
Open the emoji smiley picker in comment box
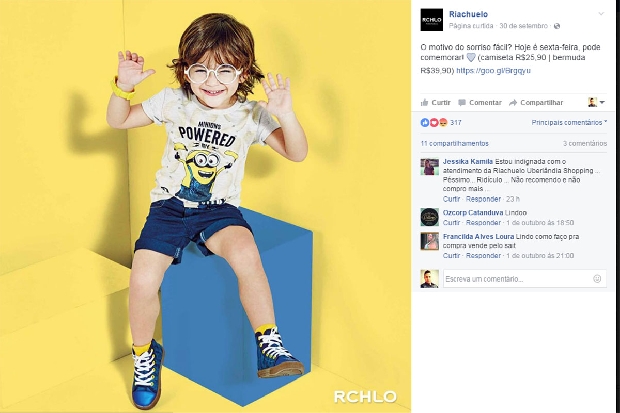click(x=597, y=279)
